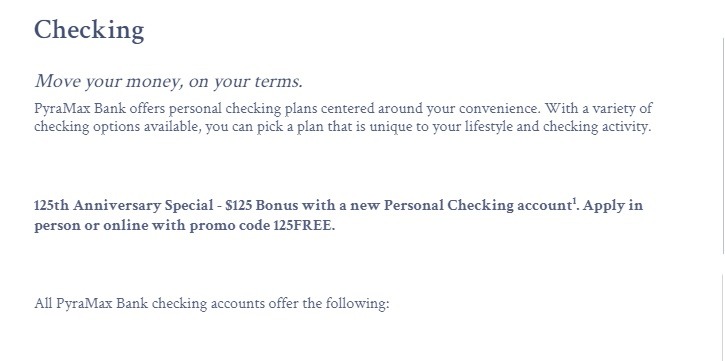This screenshot has width=725, height=361.
Task: Click 'offer the following:' text
Action: [x=329, y=304]
